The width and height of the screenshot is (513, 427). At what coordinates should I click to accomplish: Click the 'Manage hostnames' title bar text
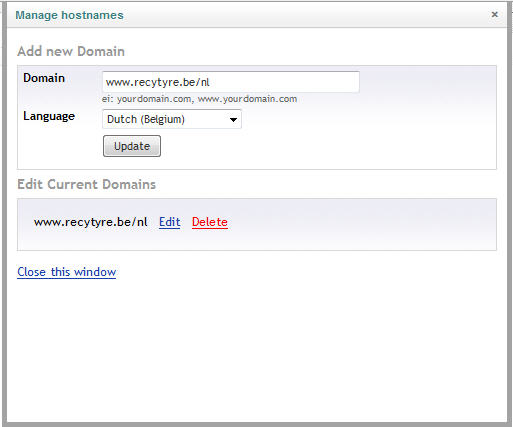click(69, 15)
